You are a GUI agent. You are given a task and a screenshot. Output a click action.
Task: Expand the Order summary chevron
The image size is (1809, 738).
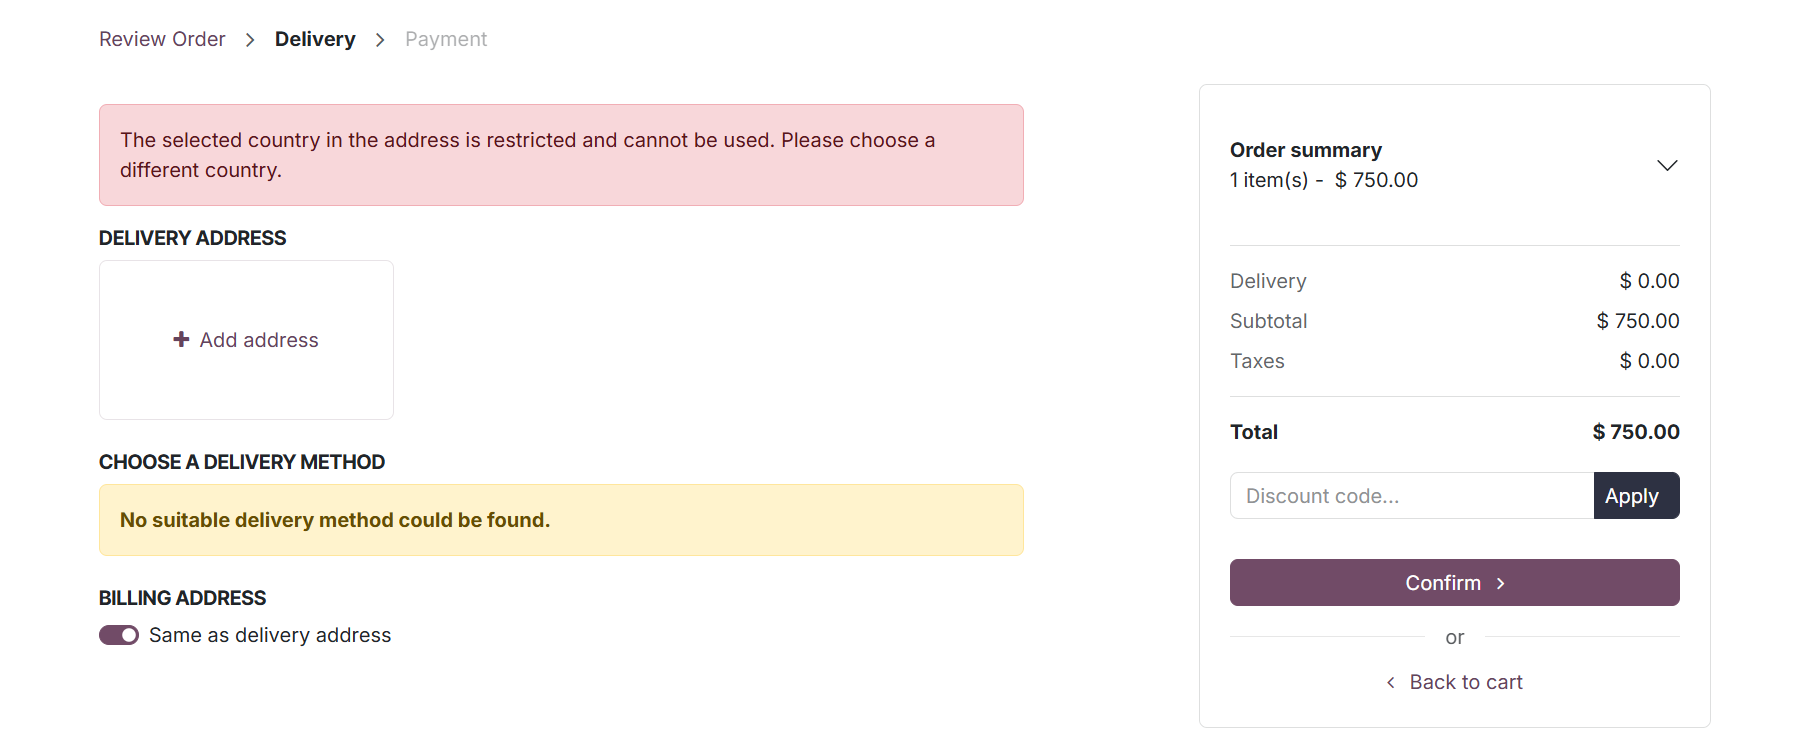point(1667,165)
